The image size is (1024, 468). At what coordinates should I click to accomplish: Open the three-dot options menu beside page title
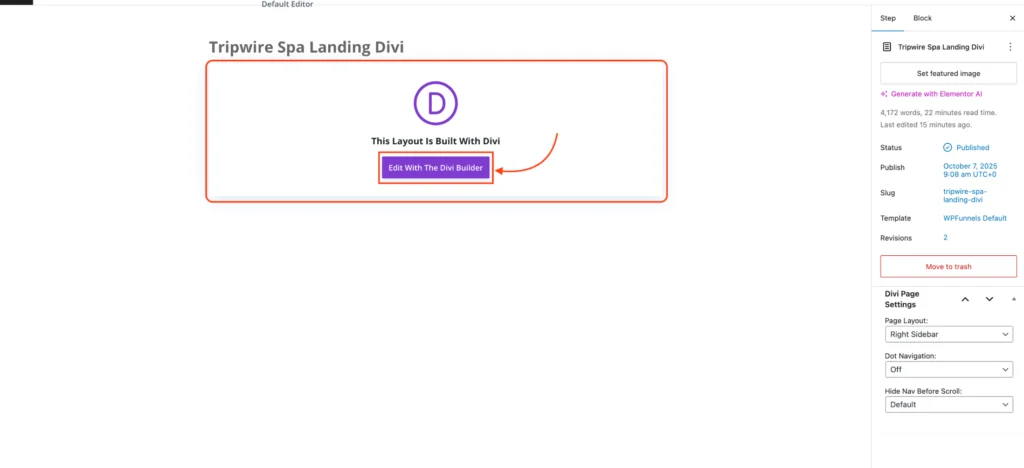(x=1010, y=47)
